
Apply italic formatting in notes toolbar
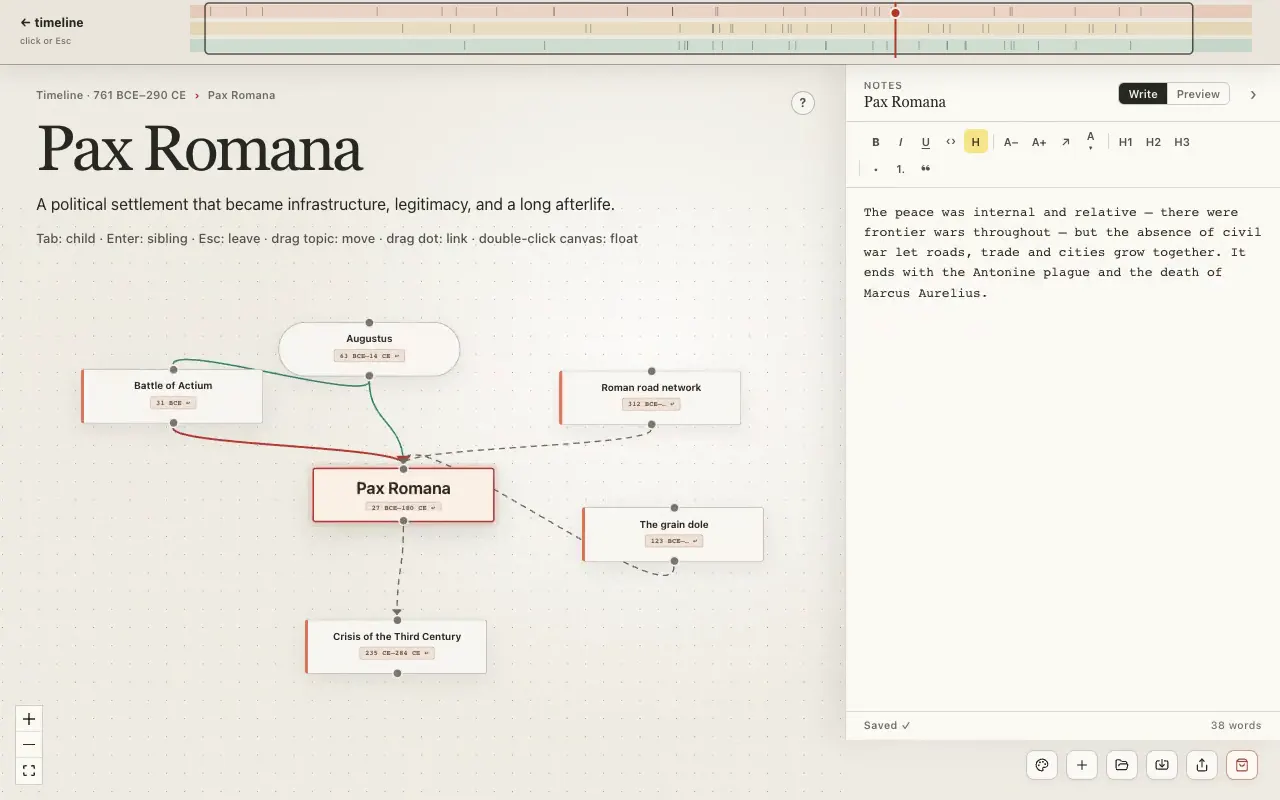tap(900, 142)
